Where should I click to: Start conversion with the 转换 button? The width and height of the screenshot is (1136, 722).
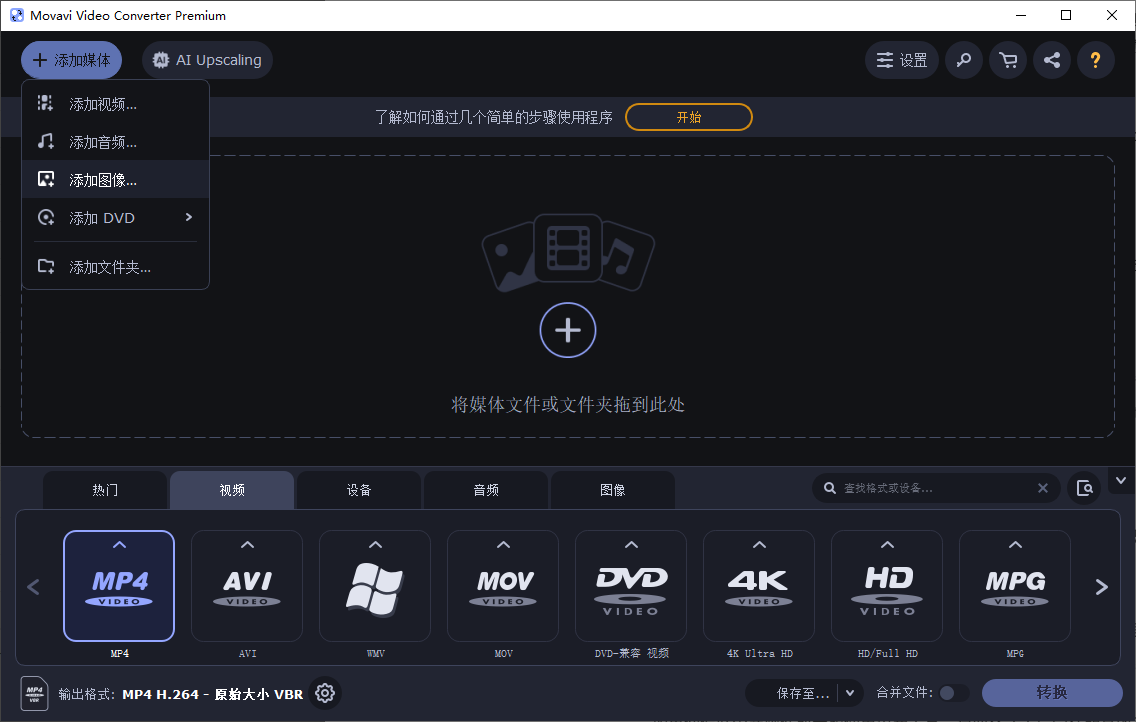coord(1052,692)
